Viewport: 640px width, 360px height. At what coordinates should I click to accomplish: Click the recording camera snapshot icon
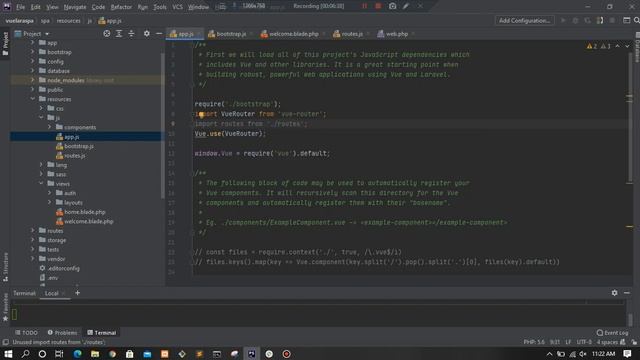pyautogui.click(x=392, y=6)
